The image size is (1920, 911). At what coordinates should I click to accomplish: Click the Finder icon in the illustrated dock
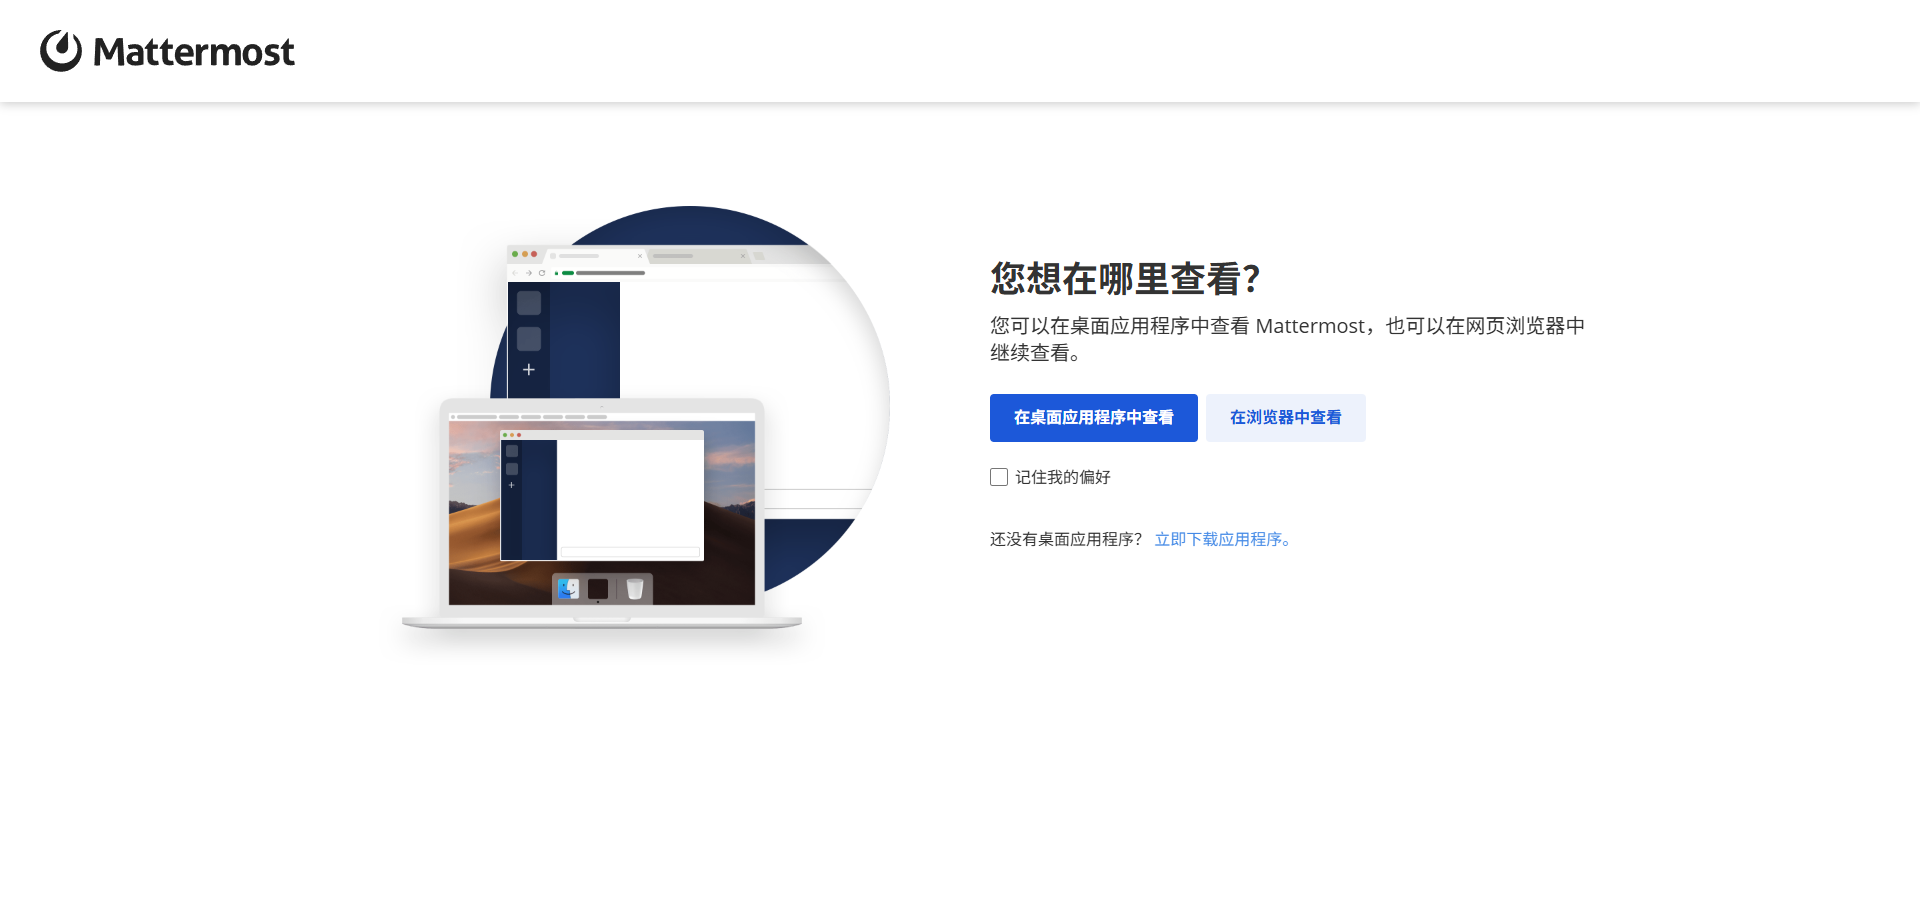pos(568,589)
